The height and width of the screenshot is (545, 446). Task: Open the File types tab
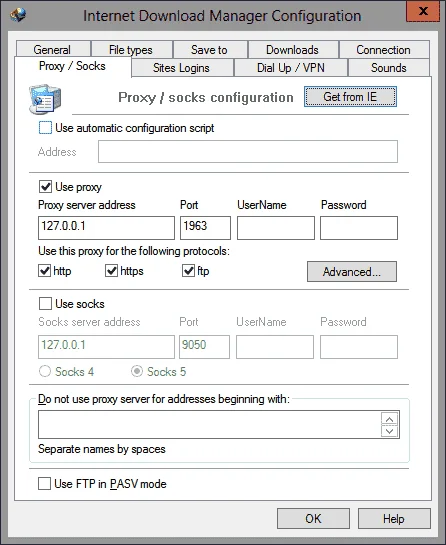pyautogui.click(x=131, y=50)
